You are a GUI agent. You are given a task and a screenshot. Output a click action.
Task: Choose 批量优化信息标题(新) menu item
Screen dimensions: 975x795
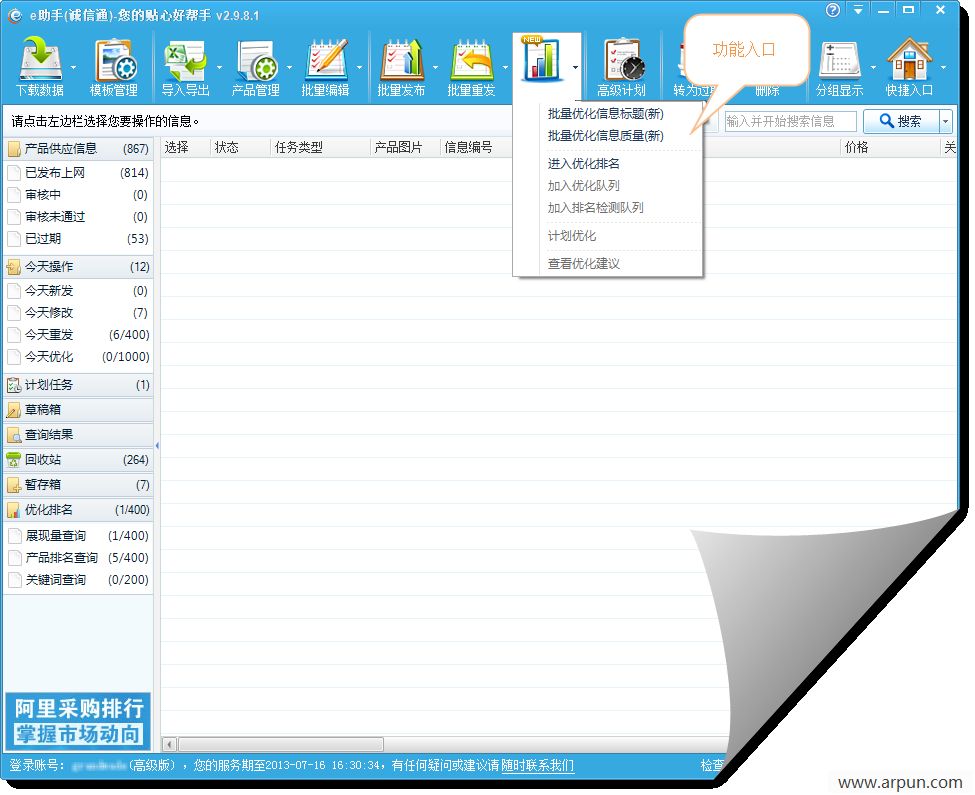pyautogui.click(x=606, y=114)
